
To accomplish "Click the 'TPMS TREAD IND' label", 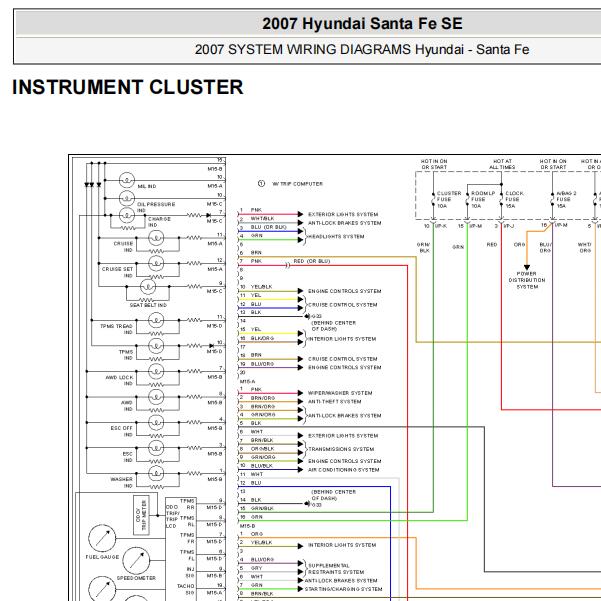I will [x=117, y=329].
